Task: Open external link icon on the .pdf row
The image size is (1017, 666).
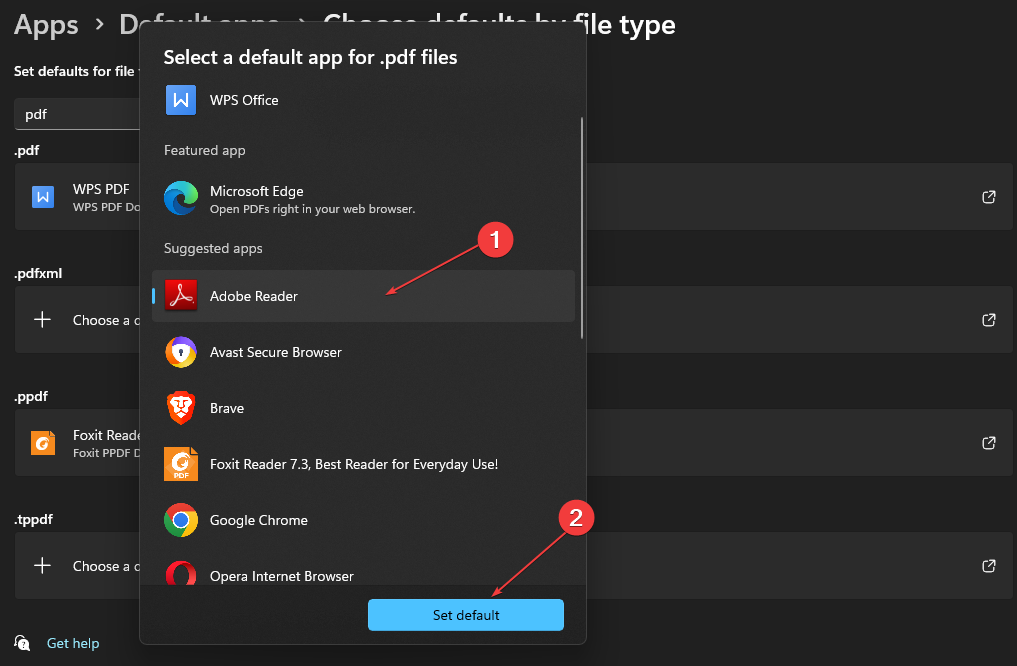Action: coord(988,197)
